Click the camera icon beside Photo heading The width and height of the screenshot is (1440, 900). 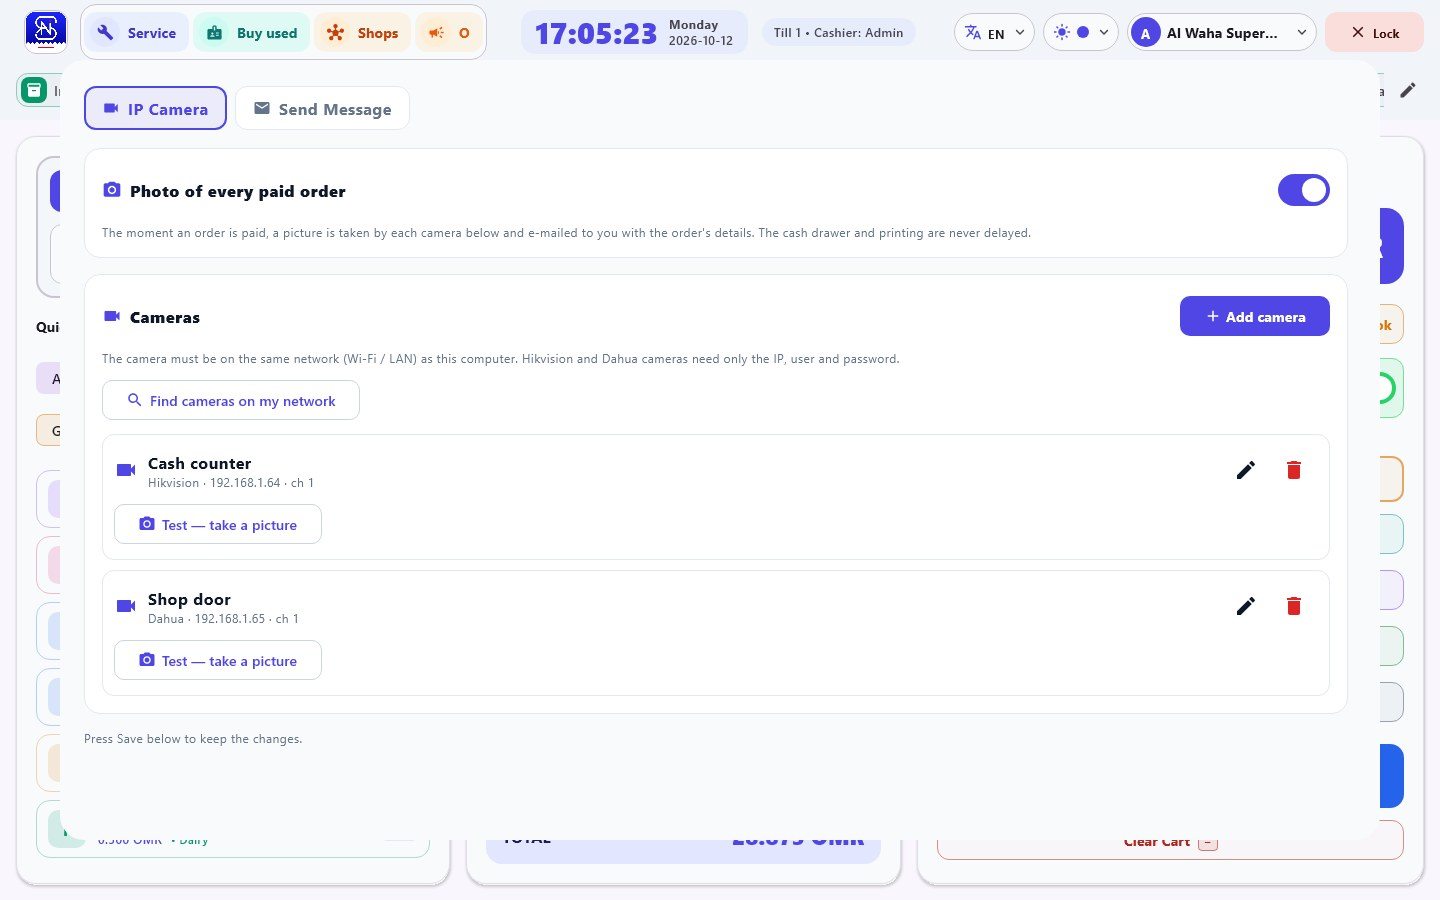tap(112, 190)
